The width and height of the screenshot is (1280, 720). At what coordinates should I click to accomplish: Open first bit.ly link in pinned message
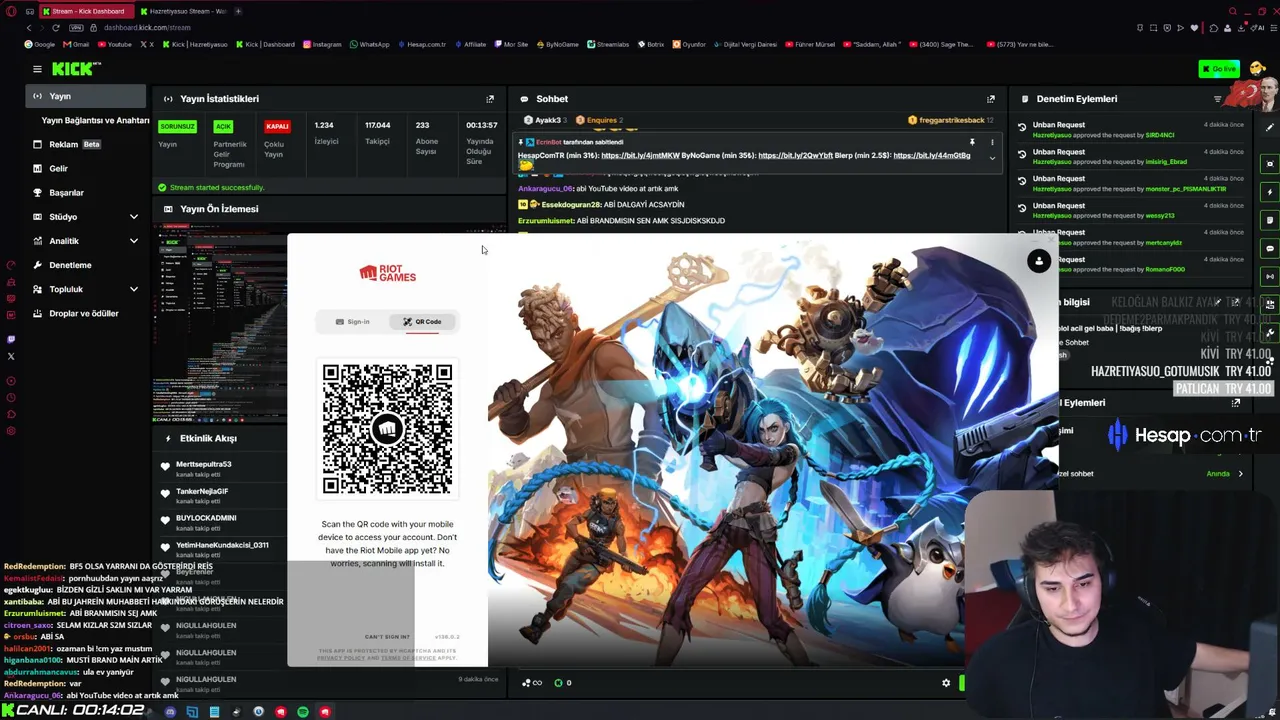(640, 156)
